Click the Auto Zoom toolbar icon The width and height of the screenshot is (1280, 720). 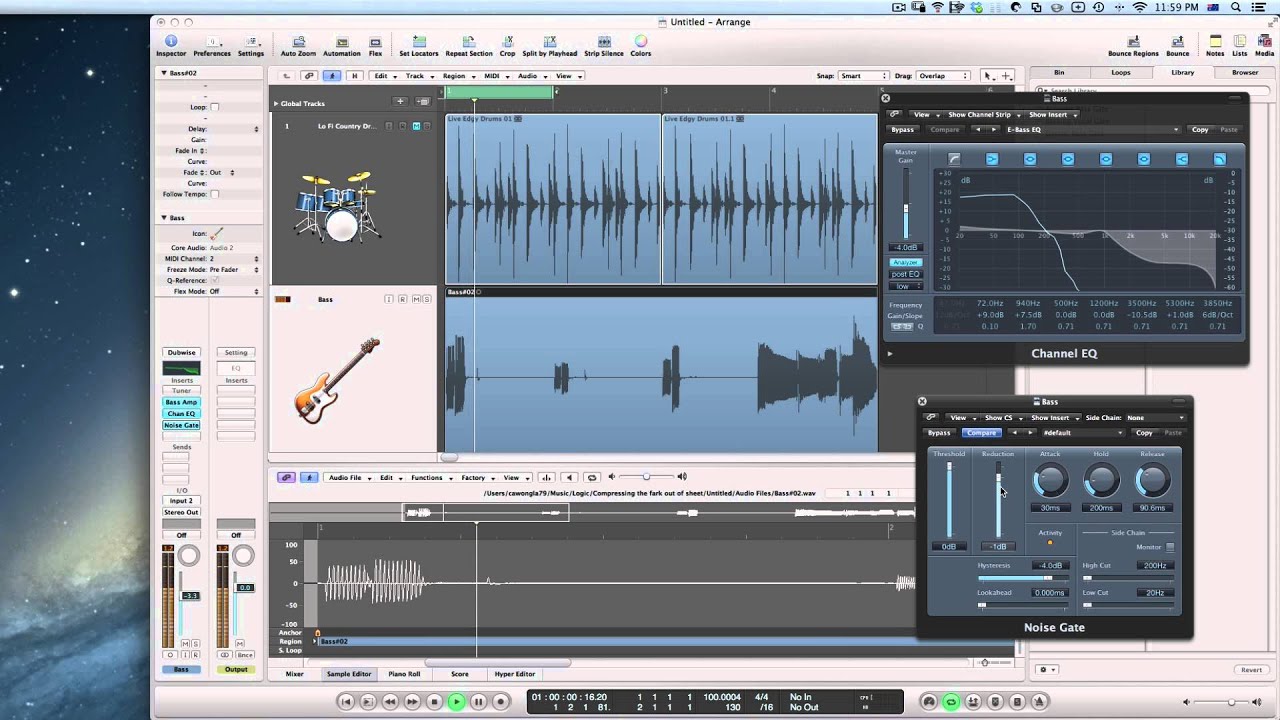pos(298,46)
